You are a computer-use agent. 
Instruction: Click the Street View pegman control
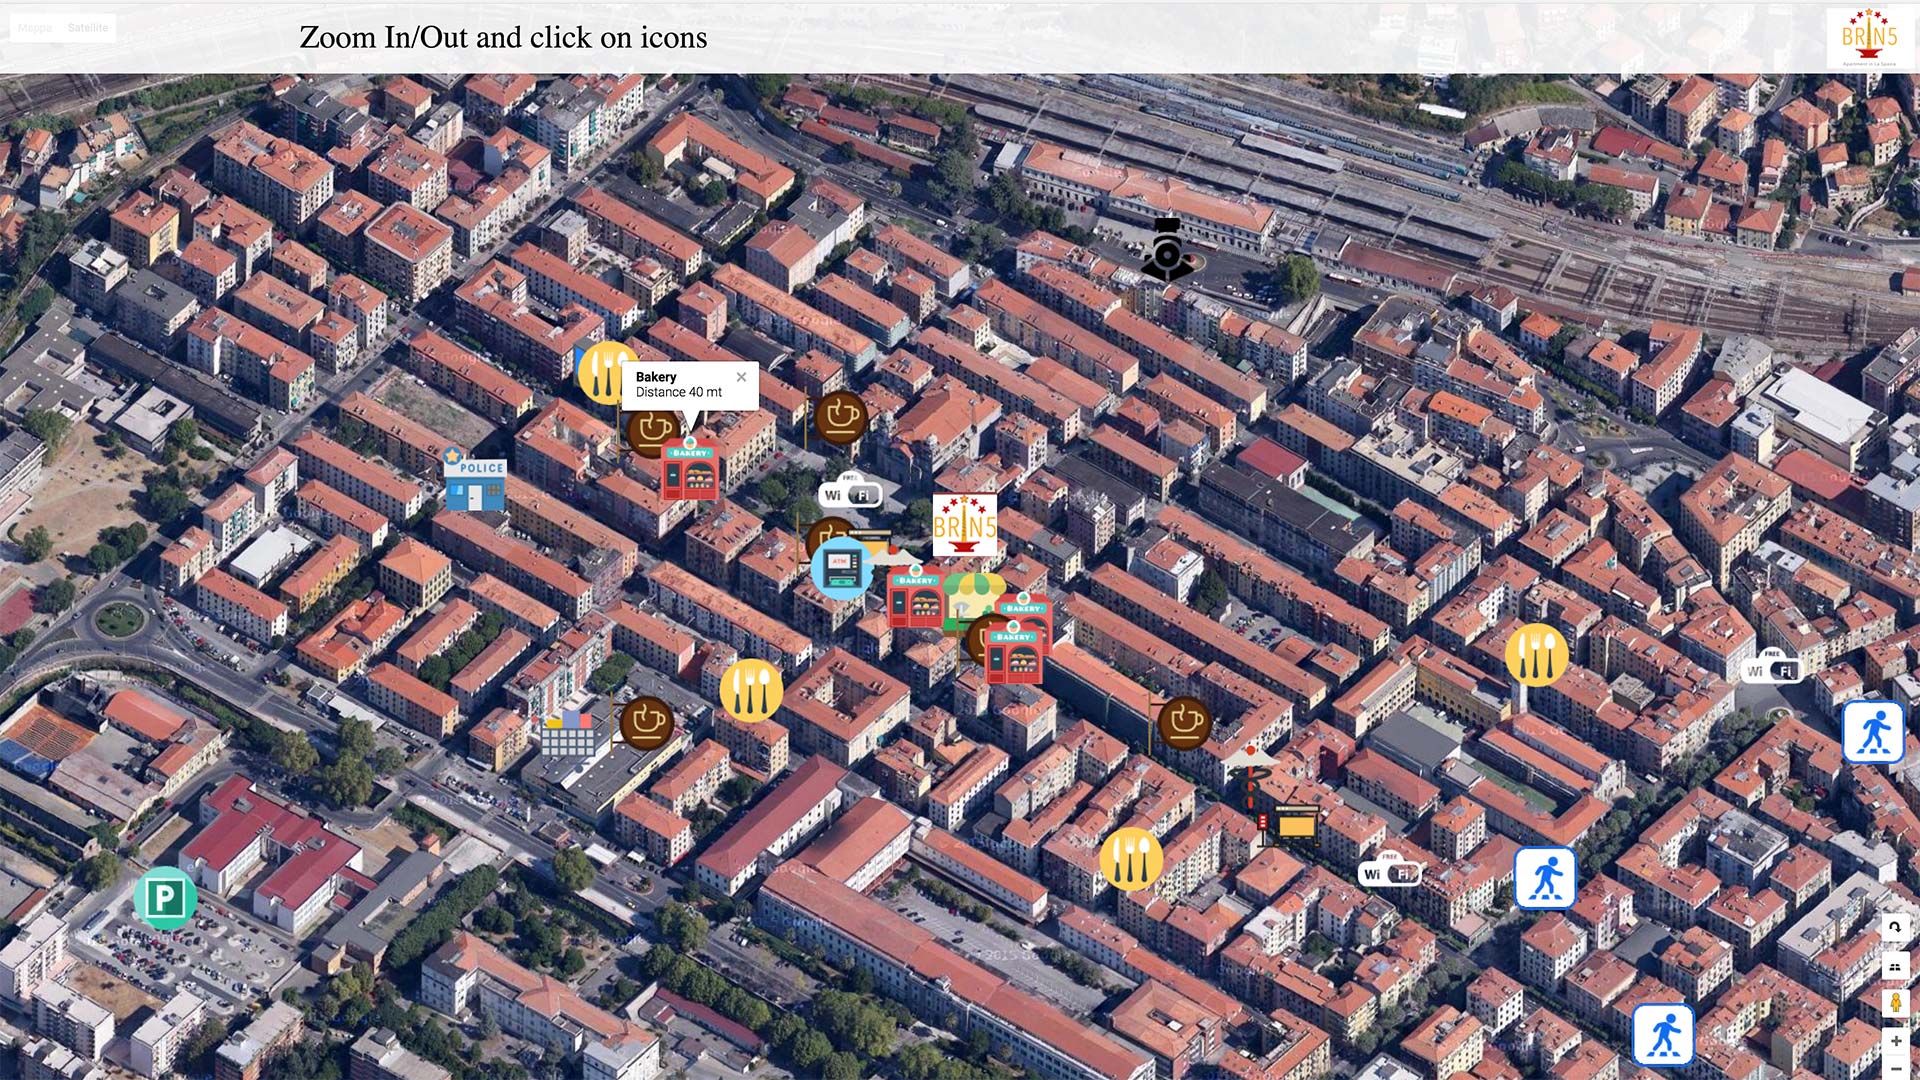point(1895,1003)
